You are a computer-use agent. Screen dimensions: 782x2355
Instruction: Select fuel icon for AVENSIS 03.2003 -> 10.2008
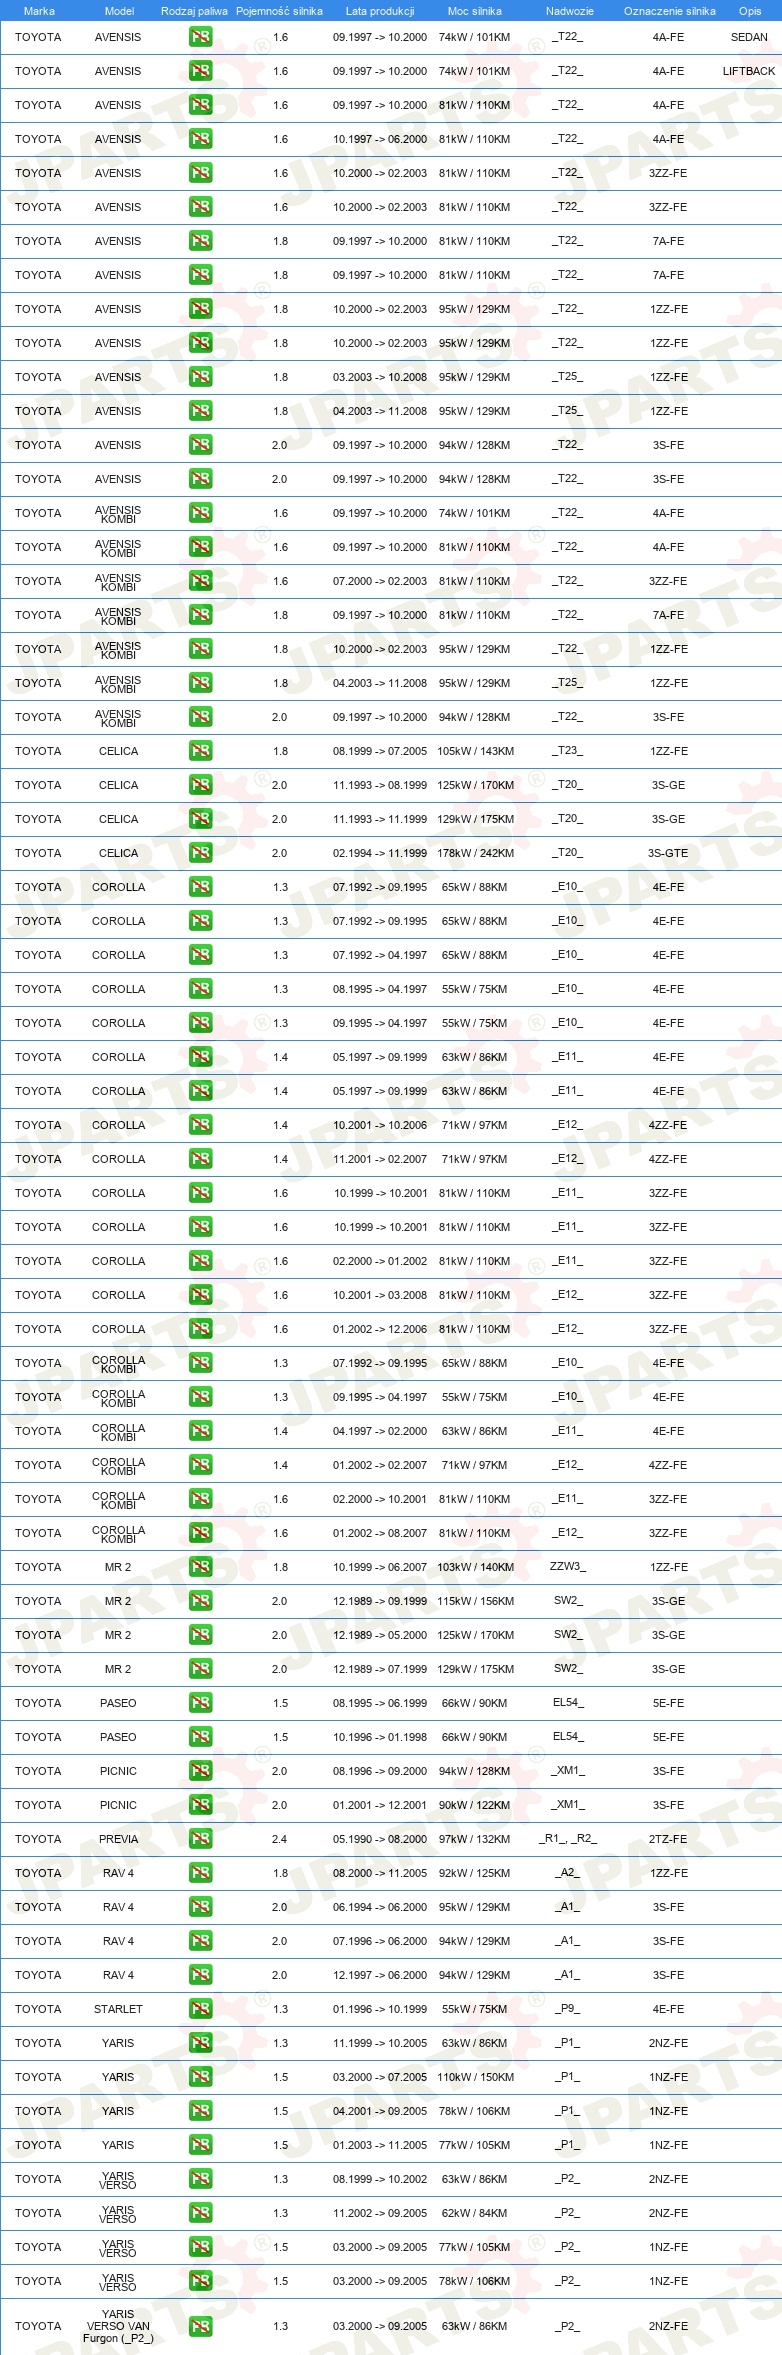click(200, 377)
